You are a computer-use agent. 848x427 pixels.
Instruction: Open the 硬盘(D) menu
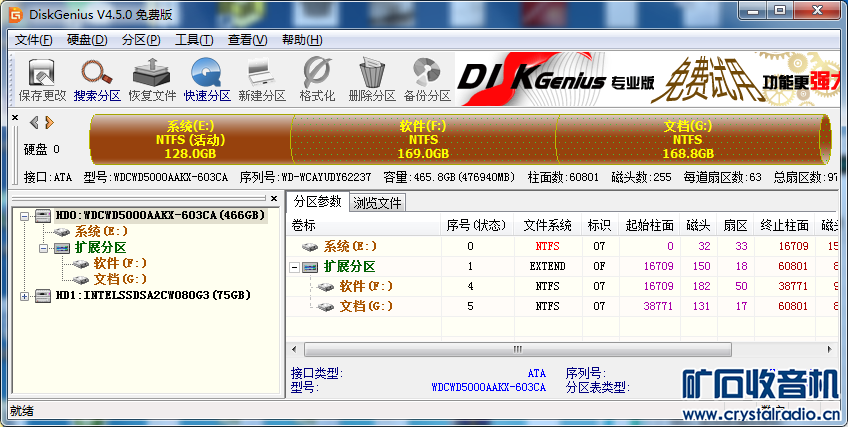coord(87,40)
